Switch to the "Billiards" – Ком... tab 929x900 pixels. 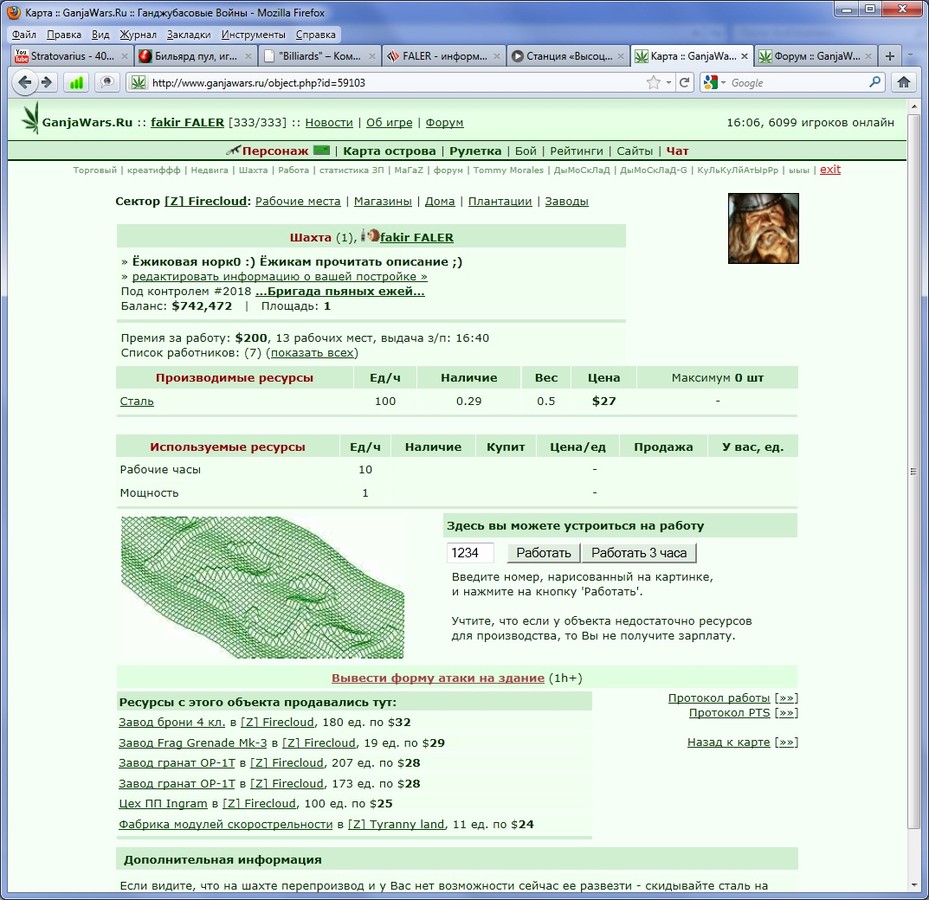pos(318,56)
